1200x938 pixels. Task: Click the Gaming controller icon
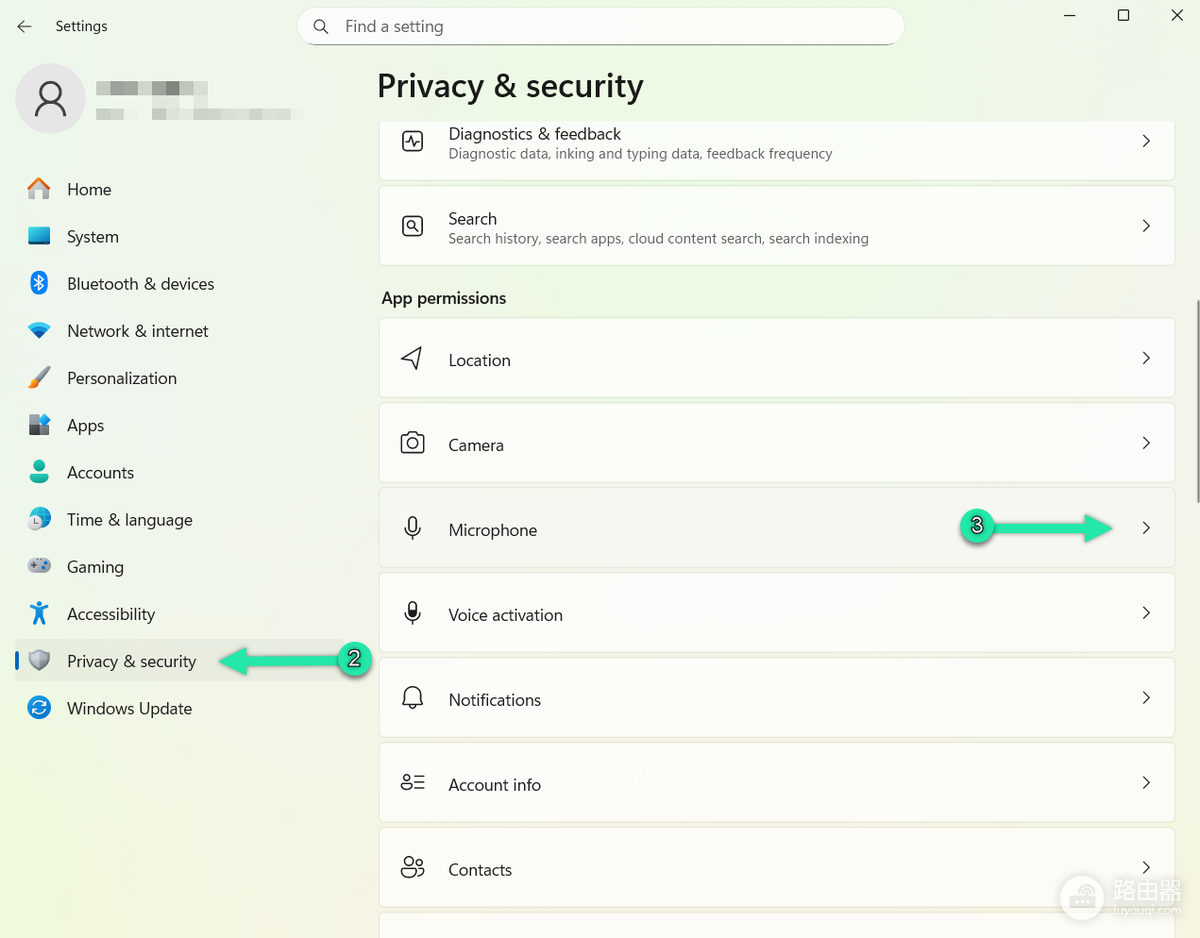tap(39, 566)
